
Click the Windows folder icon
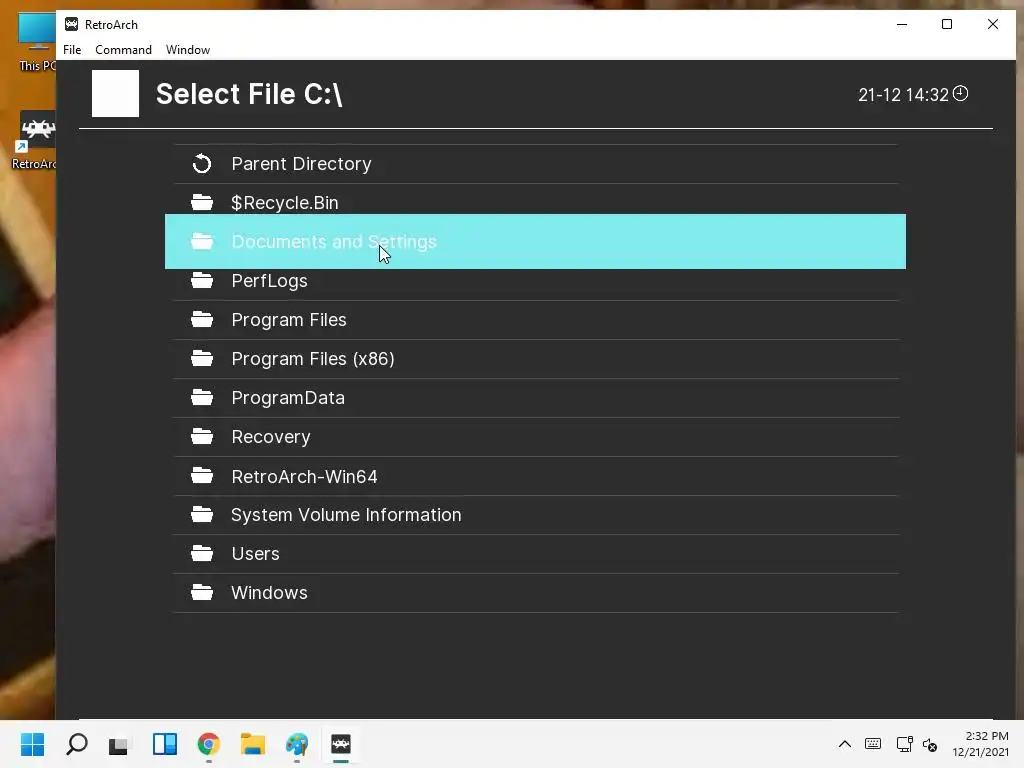tap(202, 593)
